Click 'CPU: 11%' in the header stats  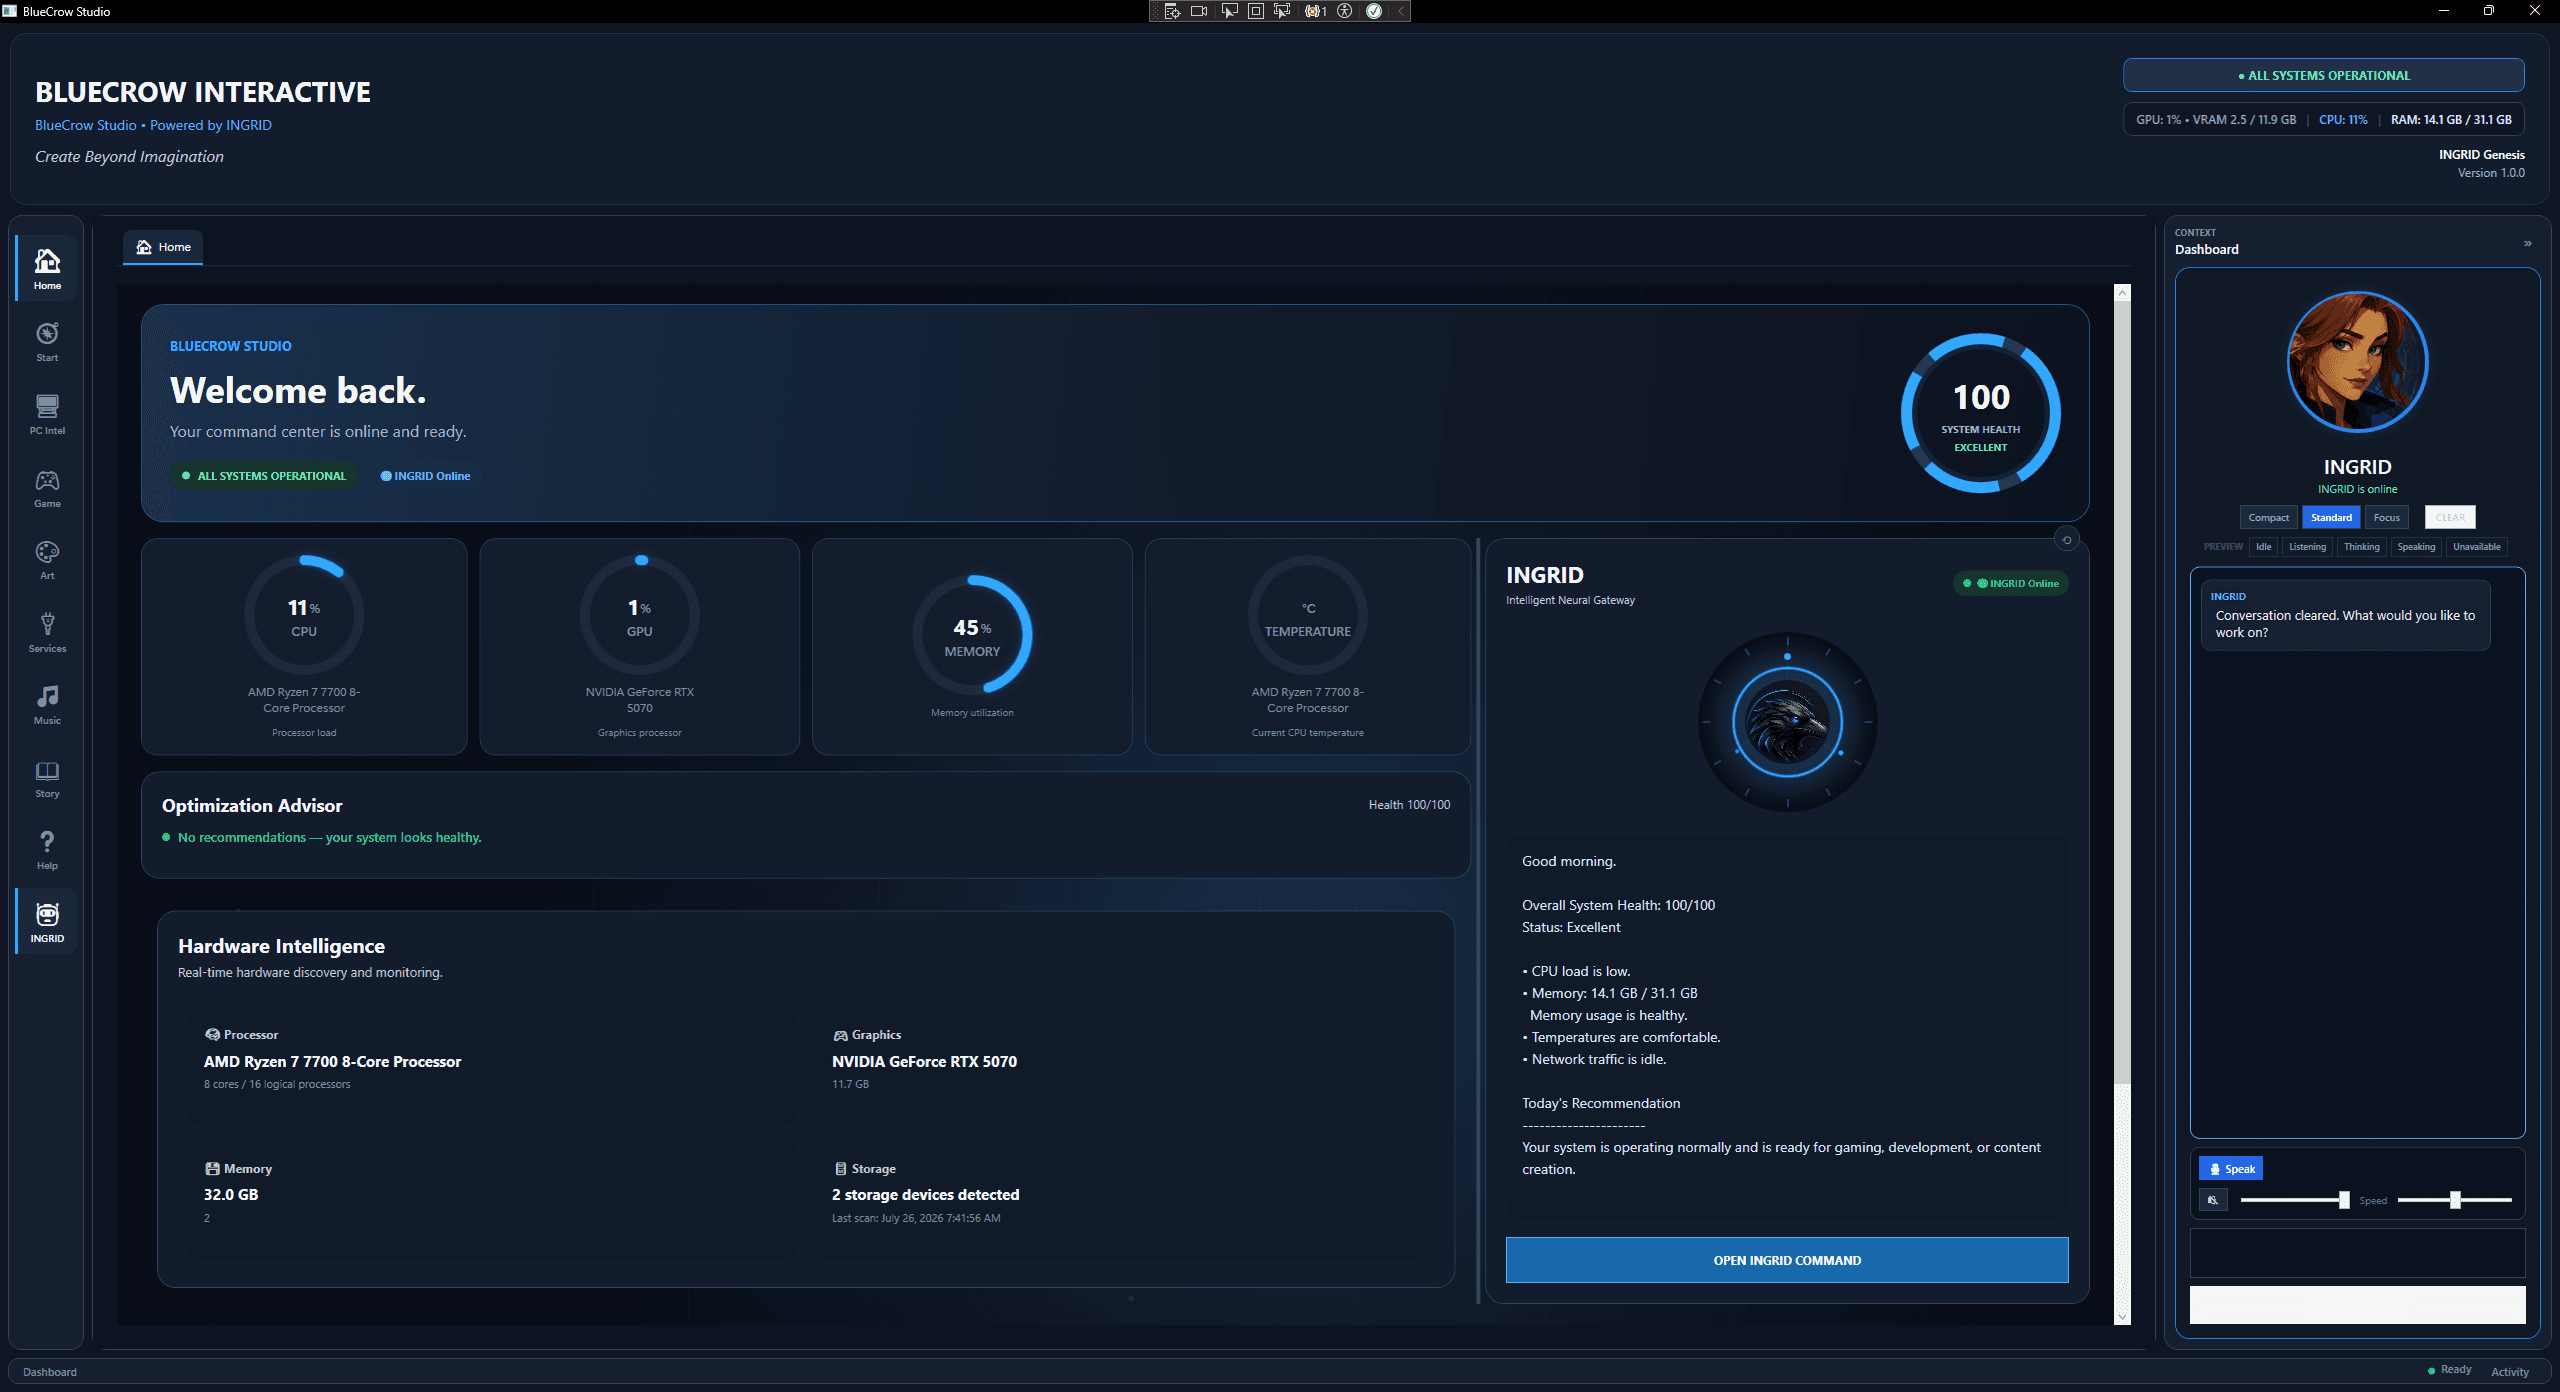point(2343,120)
